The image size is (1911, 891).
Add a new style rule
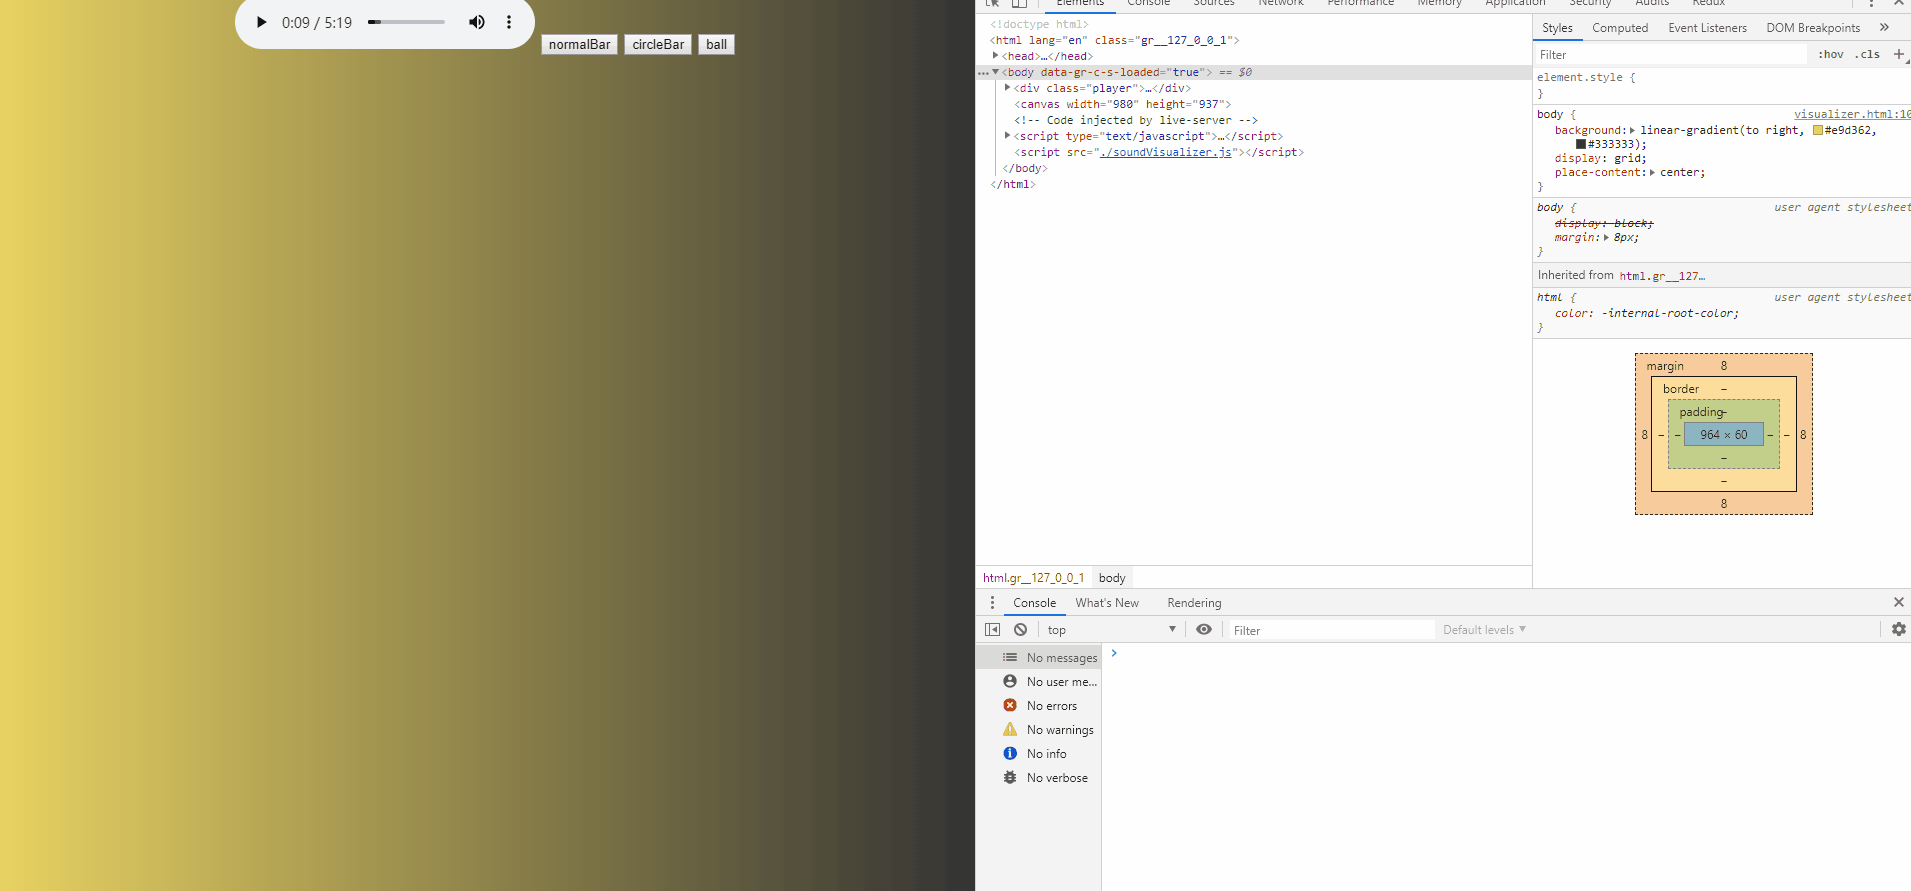coord(1898,54)
